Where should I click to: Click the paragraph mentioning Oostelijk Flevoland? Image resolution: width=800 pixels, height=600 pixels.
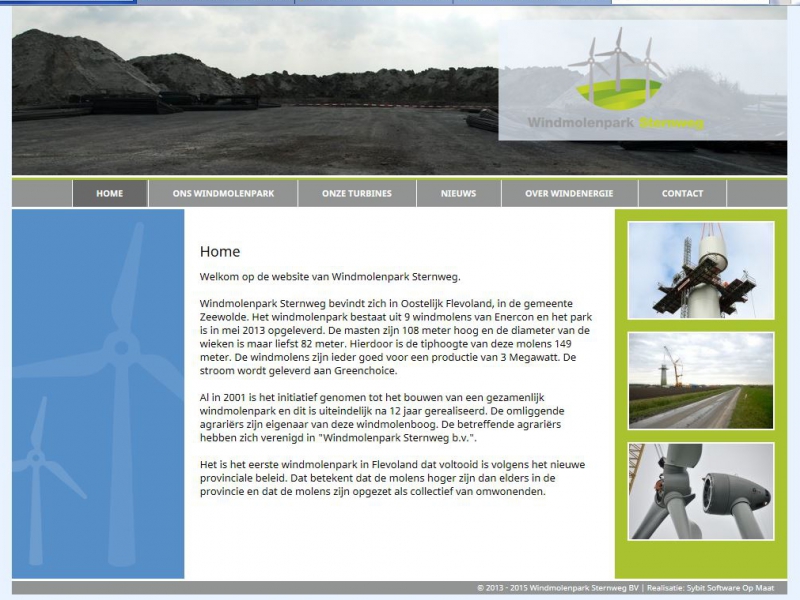[395, 336]
